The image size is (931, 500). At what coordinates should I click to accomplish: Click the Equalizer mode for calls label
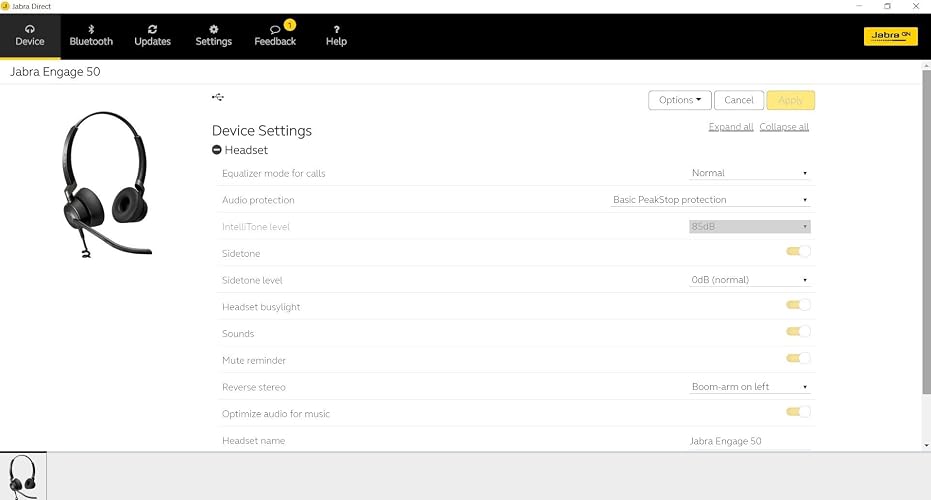pos(274,173)
